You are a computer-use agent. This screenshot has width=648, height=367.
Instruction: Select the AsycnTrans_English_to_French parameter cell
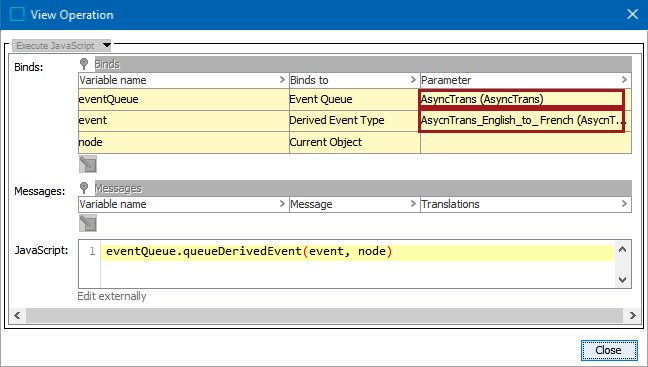tap(522, 120)
